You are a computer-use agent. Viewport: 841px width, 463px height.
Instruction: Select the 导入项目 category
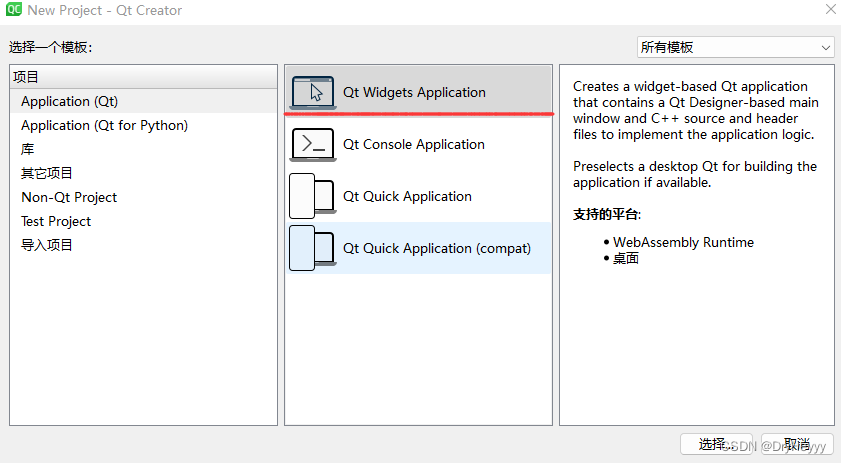(143, 245)
